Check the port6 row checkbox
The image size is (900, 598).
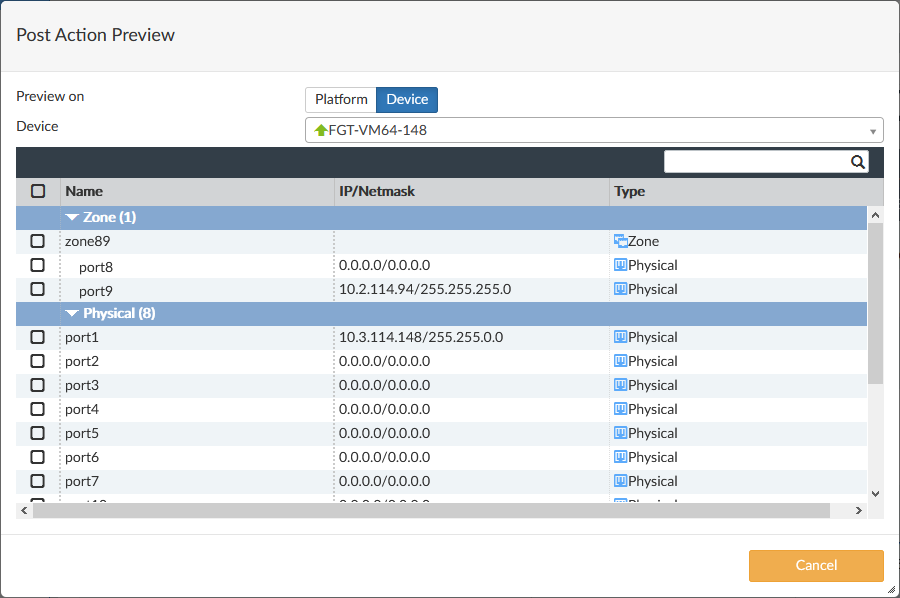click(x=37, y=457)
